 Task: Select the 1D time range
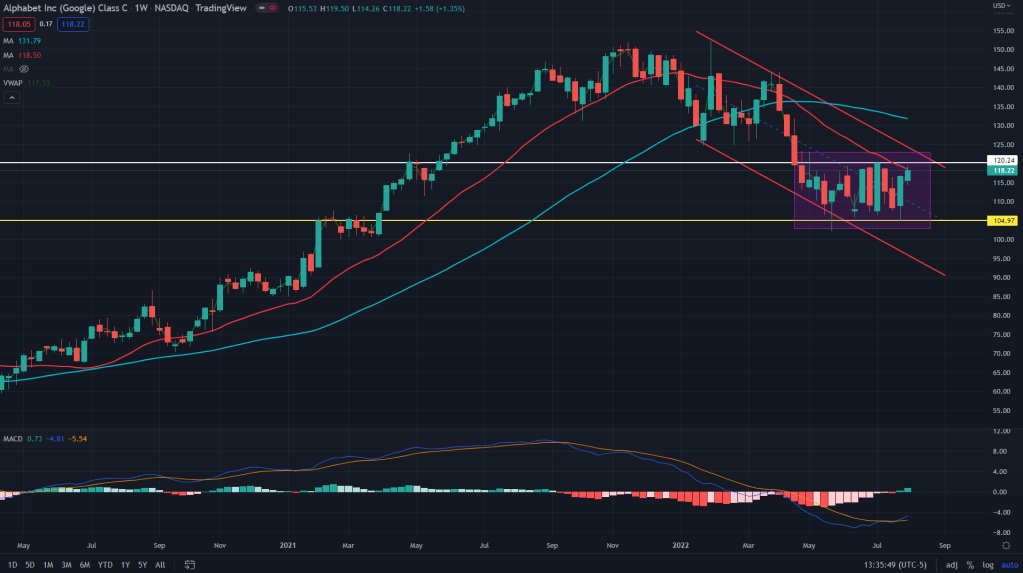point(11,564)
